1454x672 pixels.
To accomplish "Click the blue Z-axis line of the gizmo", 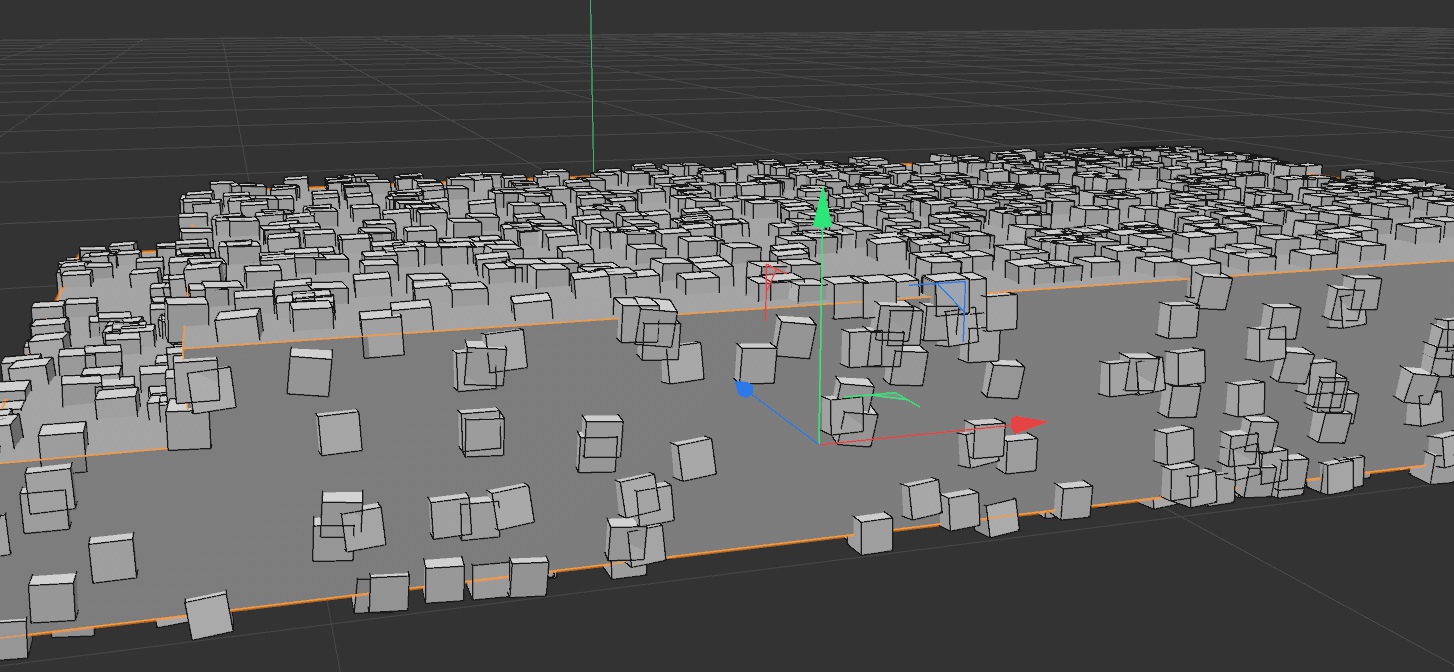I will tap(782, 415).
